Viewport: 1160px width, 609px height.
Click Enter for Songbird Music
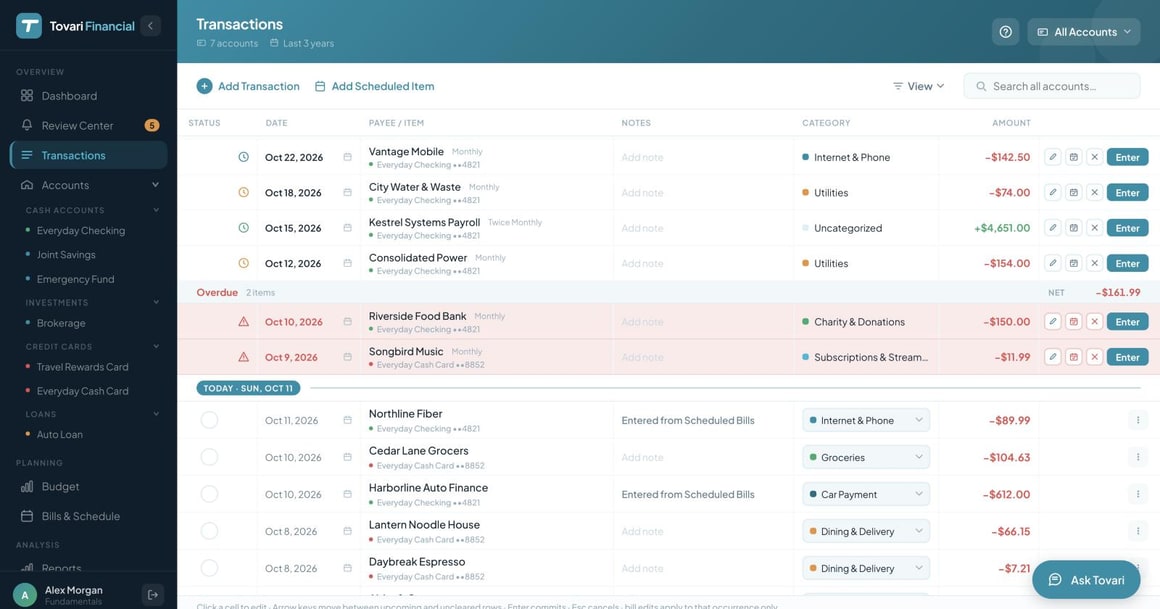[x=1127, y=357]
